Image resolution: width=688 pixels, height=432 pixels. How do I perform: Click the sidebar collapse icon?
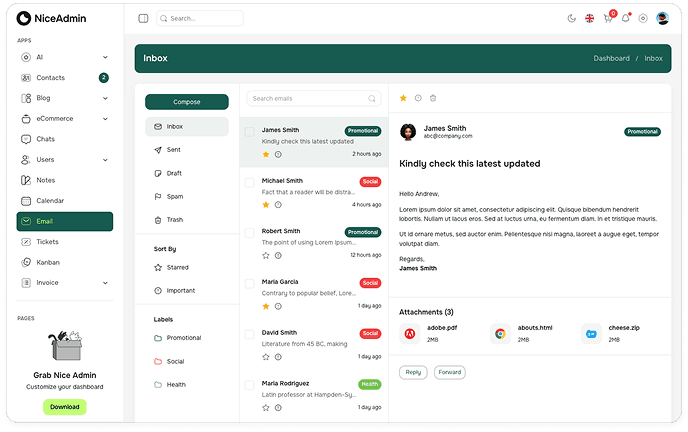tap(143, 18)
